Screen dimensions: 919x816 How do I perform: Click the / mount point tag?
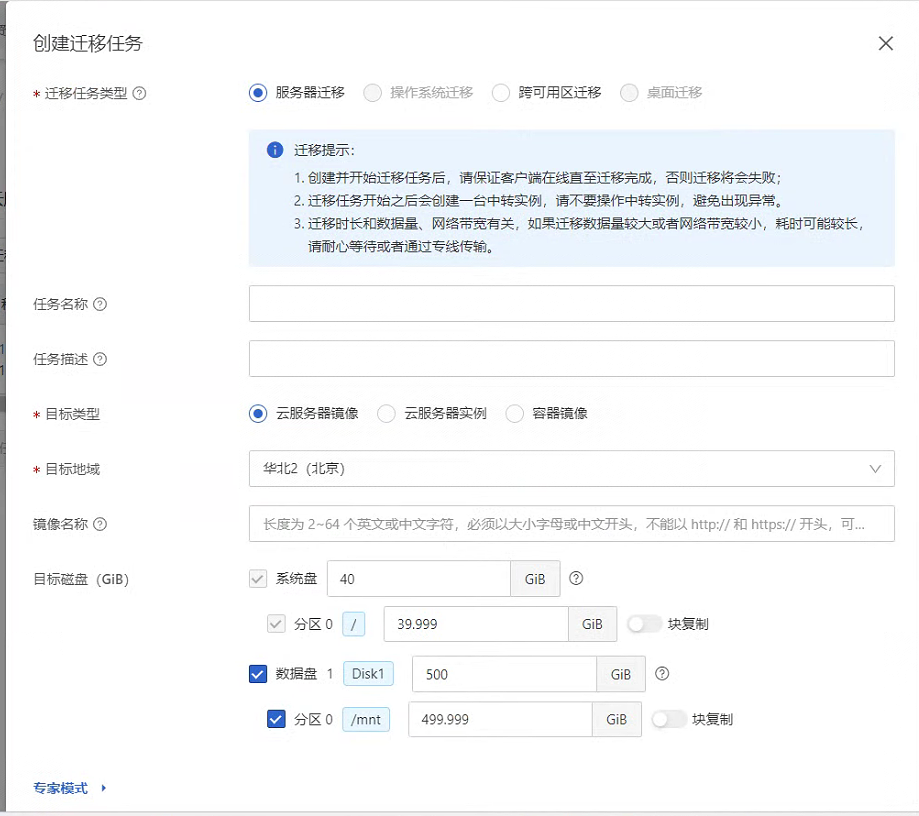coord(353,624)
